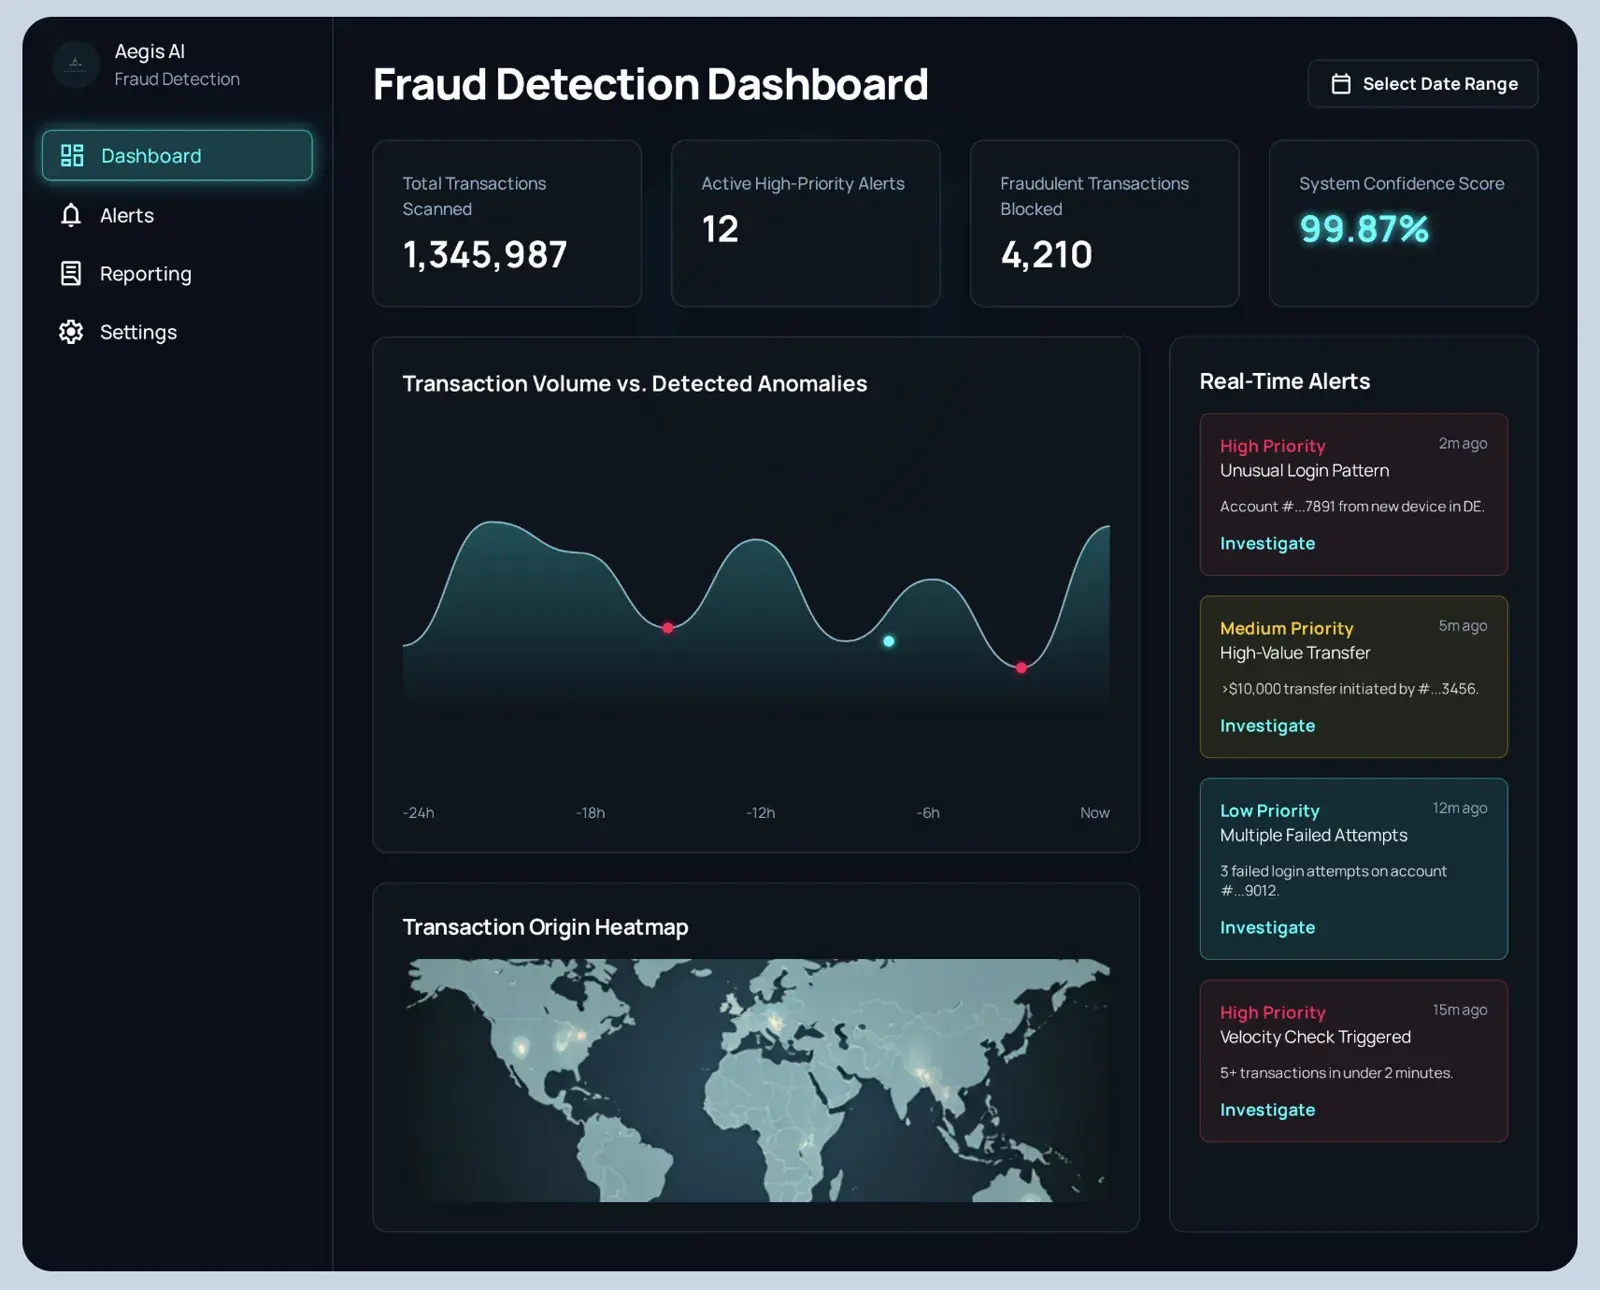This screenshot has height=1290, width=1600.
Task: Click the '-18h' chart axis label
Action: [x=590, y=813]
